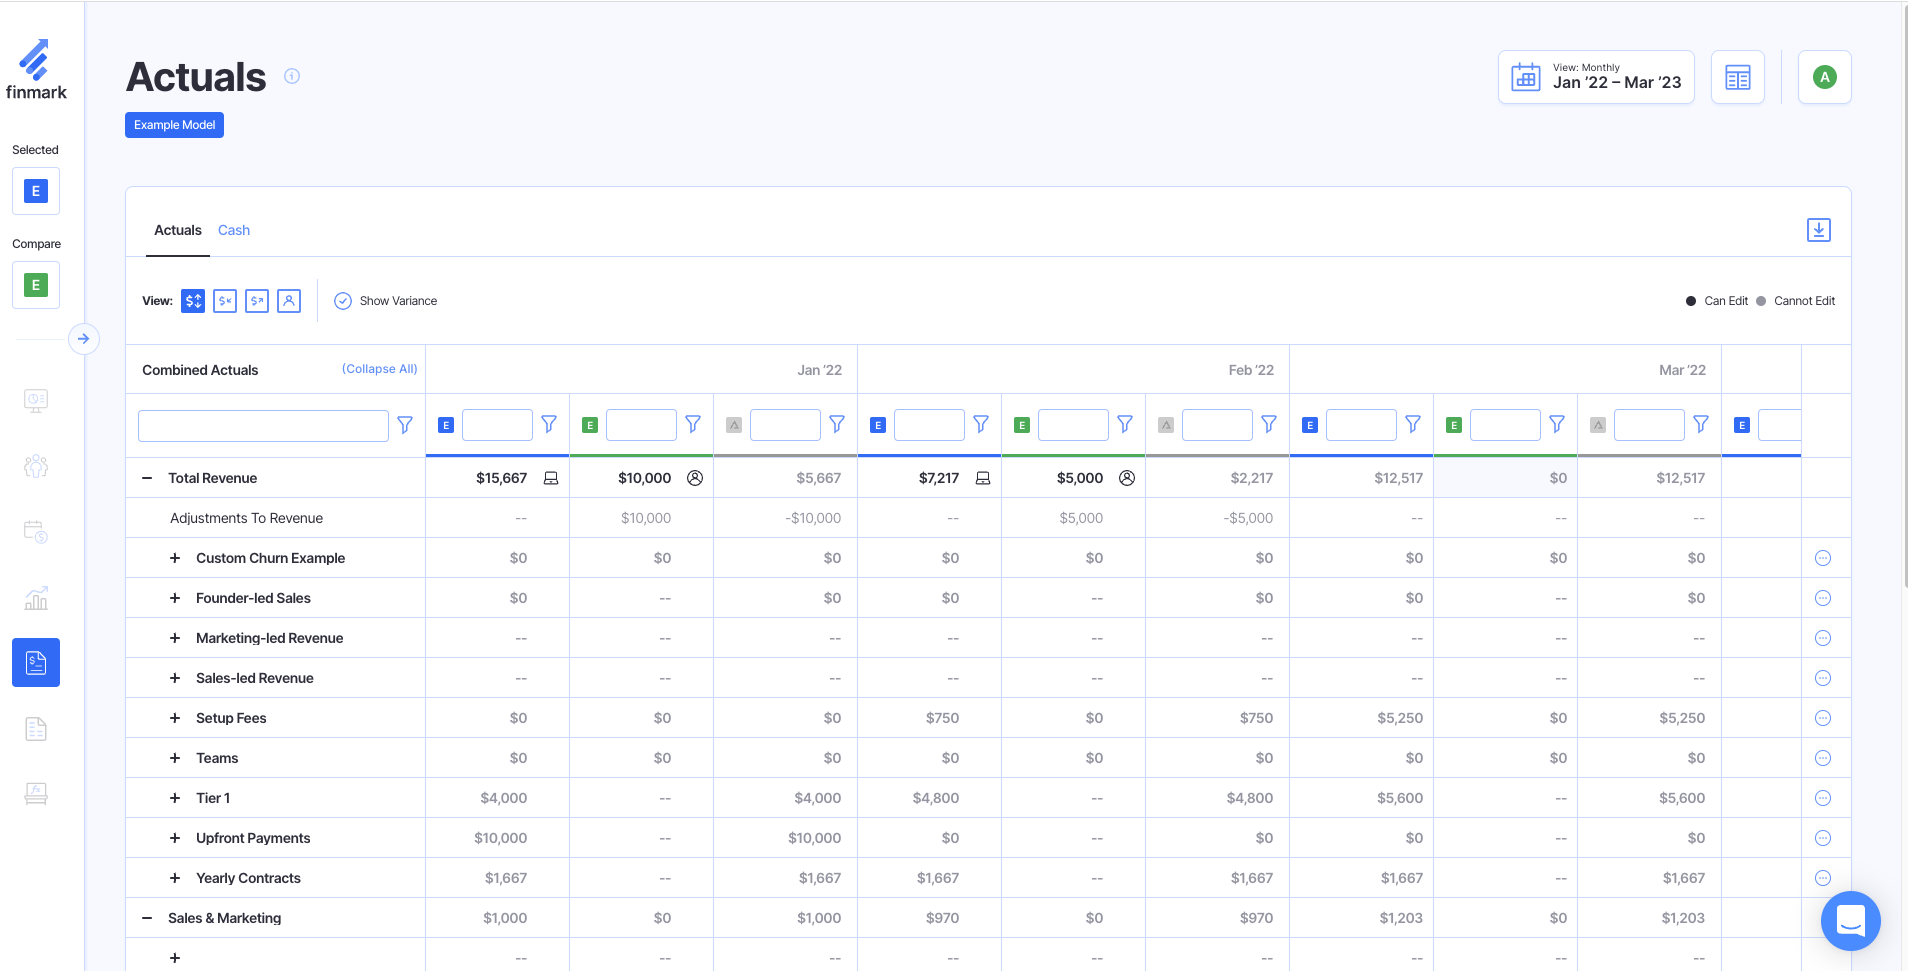
Task: Click the Example Model button
Action: pos(174,125)
